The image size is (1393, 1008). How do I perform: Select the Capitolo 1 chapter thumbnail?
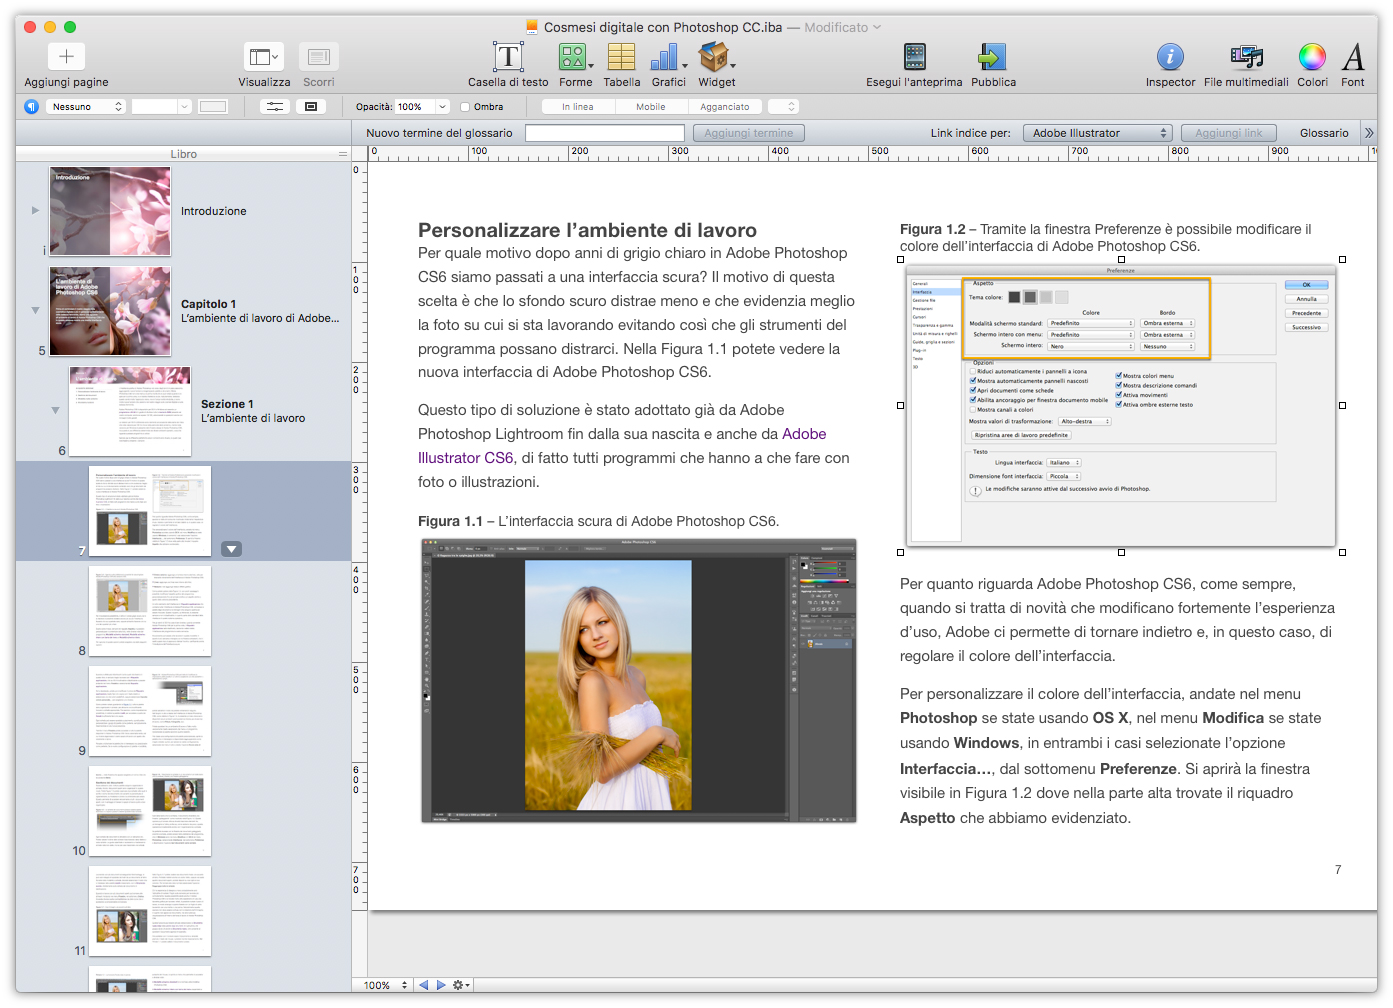(x=110, y=311)
